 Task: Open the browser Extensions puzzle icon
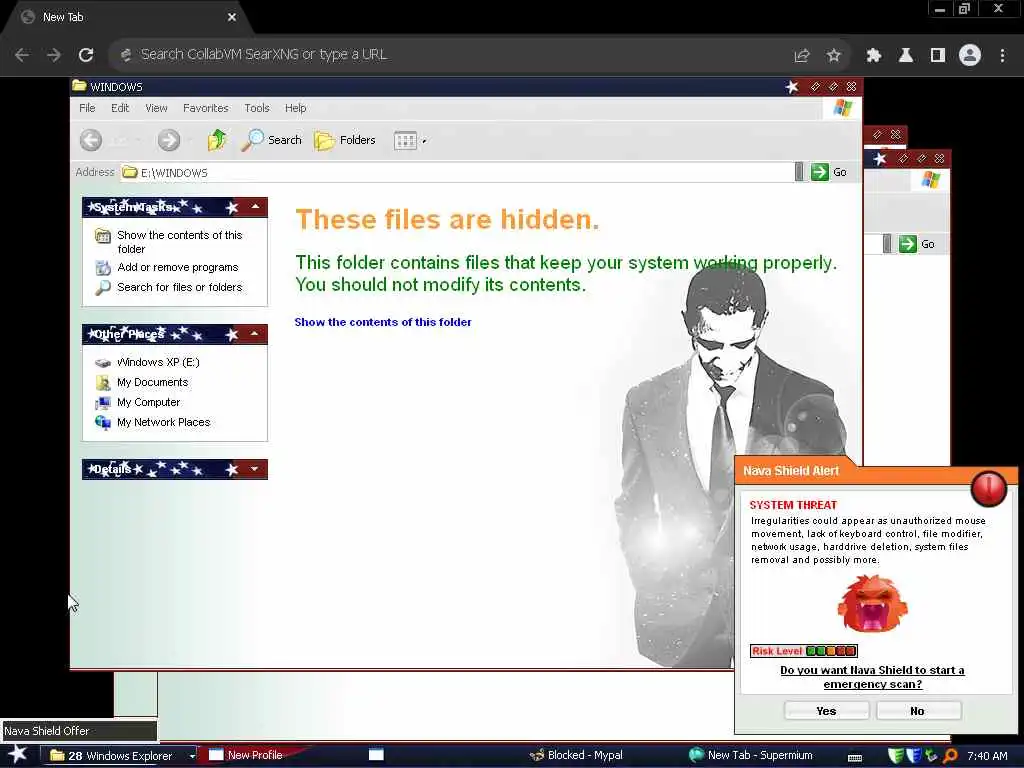874,56
